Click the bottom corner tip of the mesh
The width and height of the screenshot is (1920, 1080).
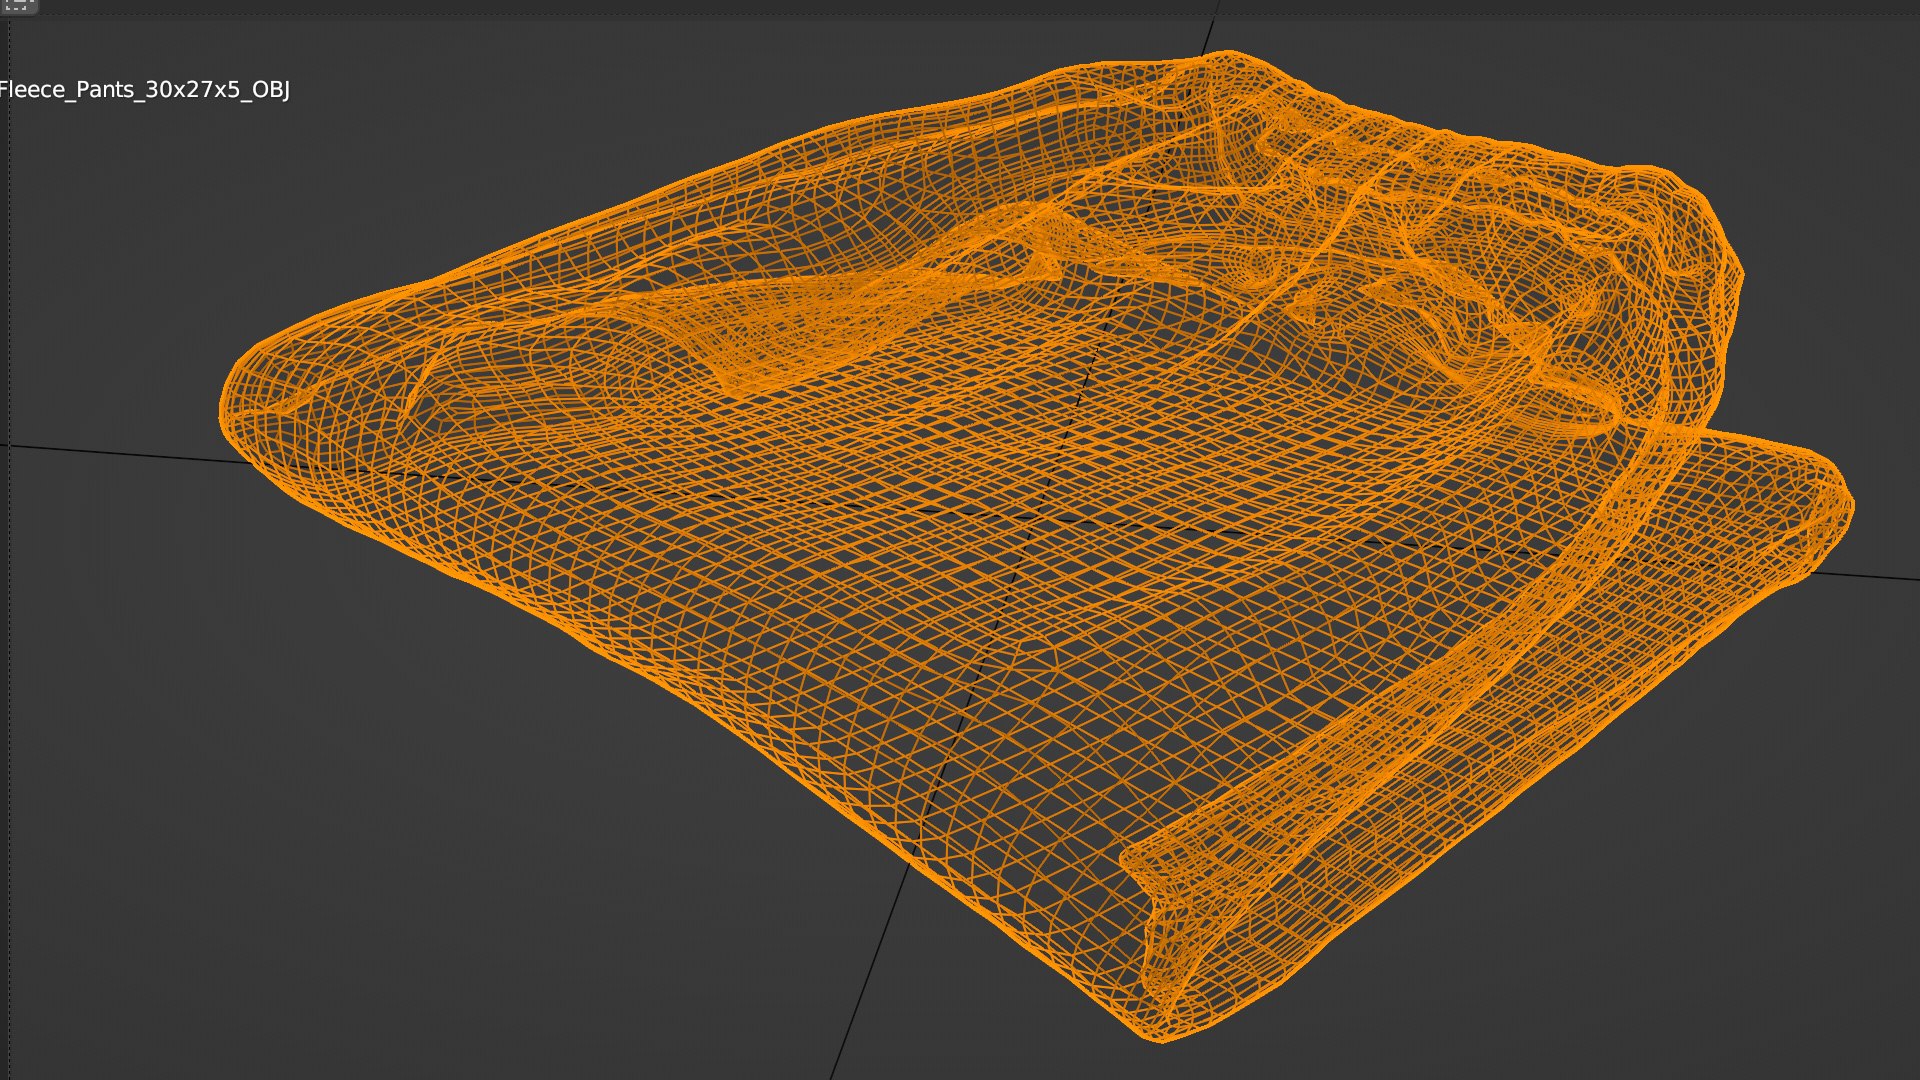tap(1160, 1038)
